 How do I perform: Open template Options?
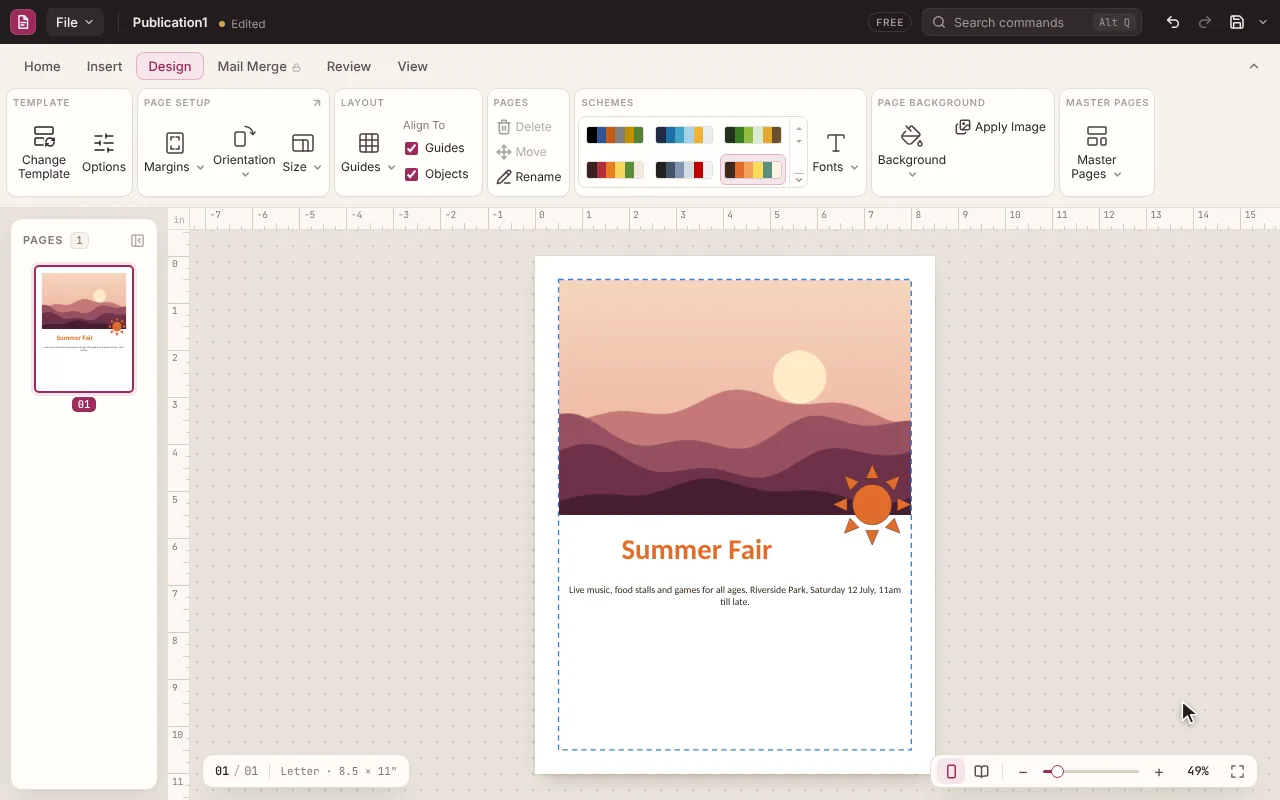click(104, 153)
